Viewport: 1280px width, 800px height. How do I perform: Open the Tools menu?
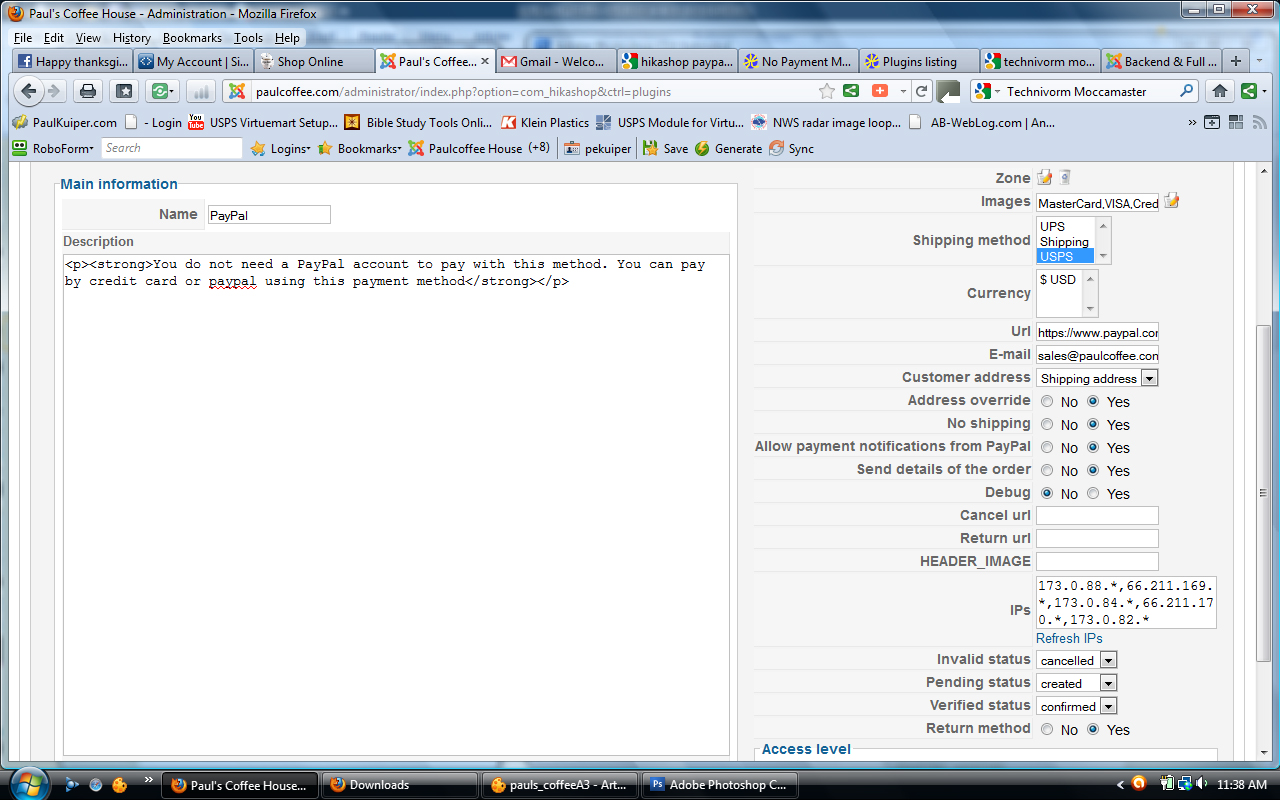tap(248, 38)
